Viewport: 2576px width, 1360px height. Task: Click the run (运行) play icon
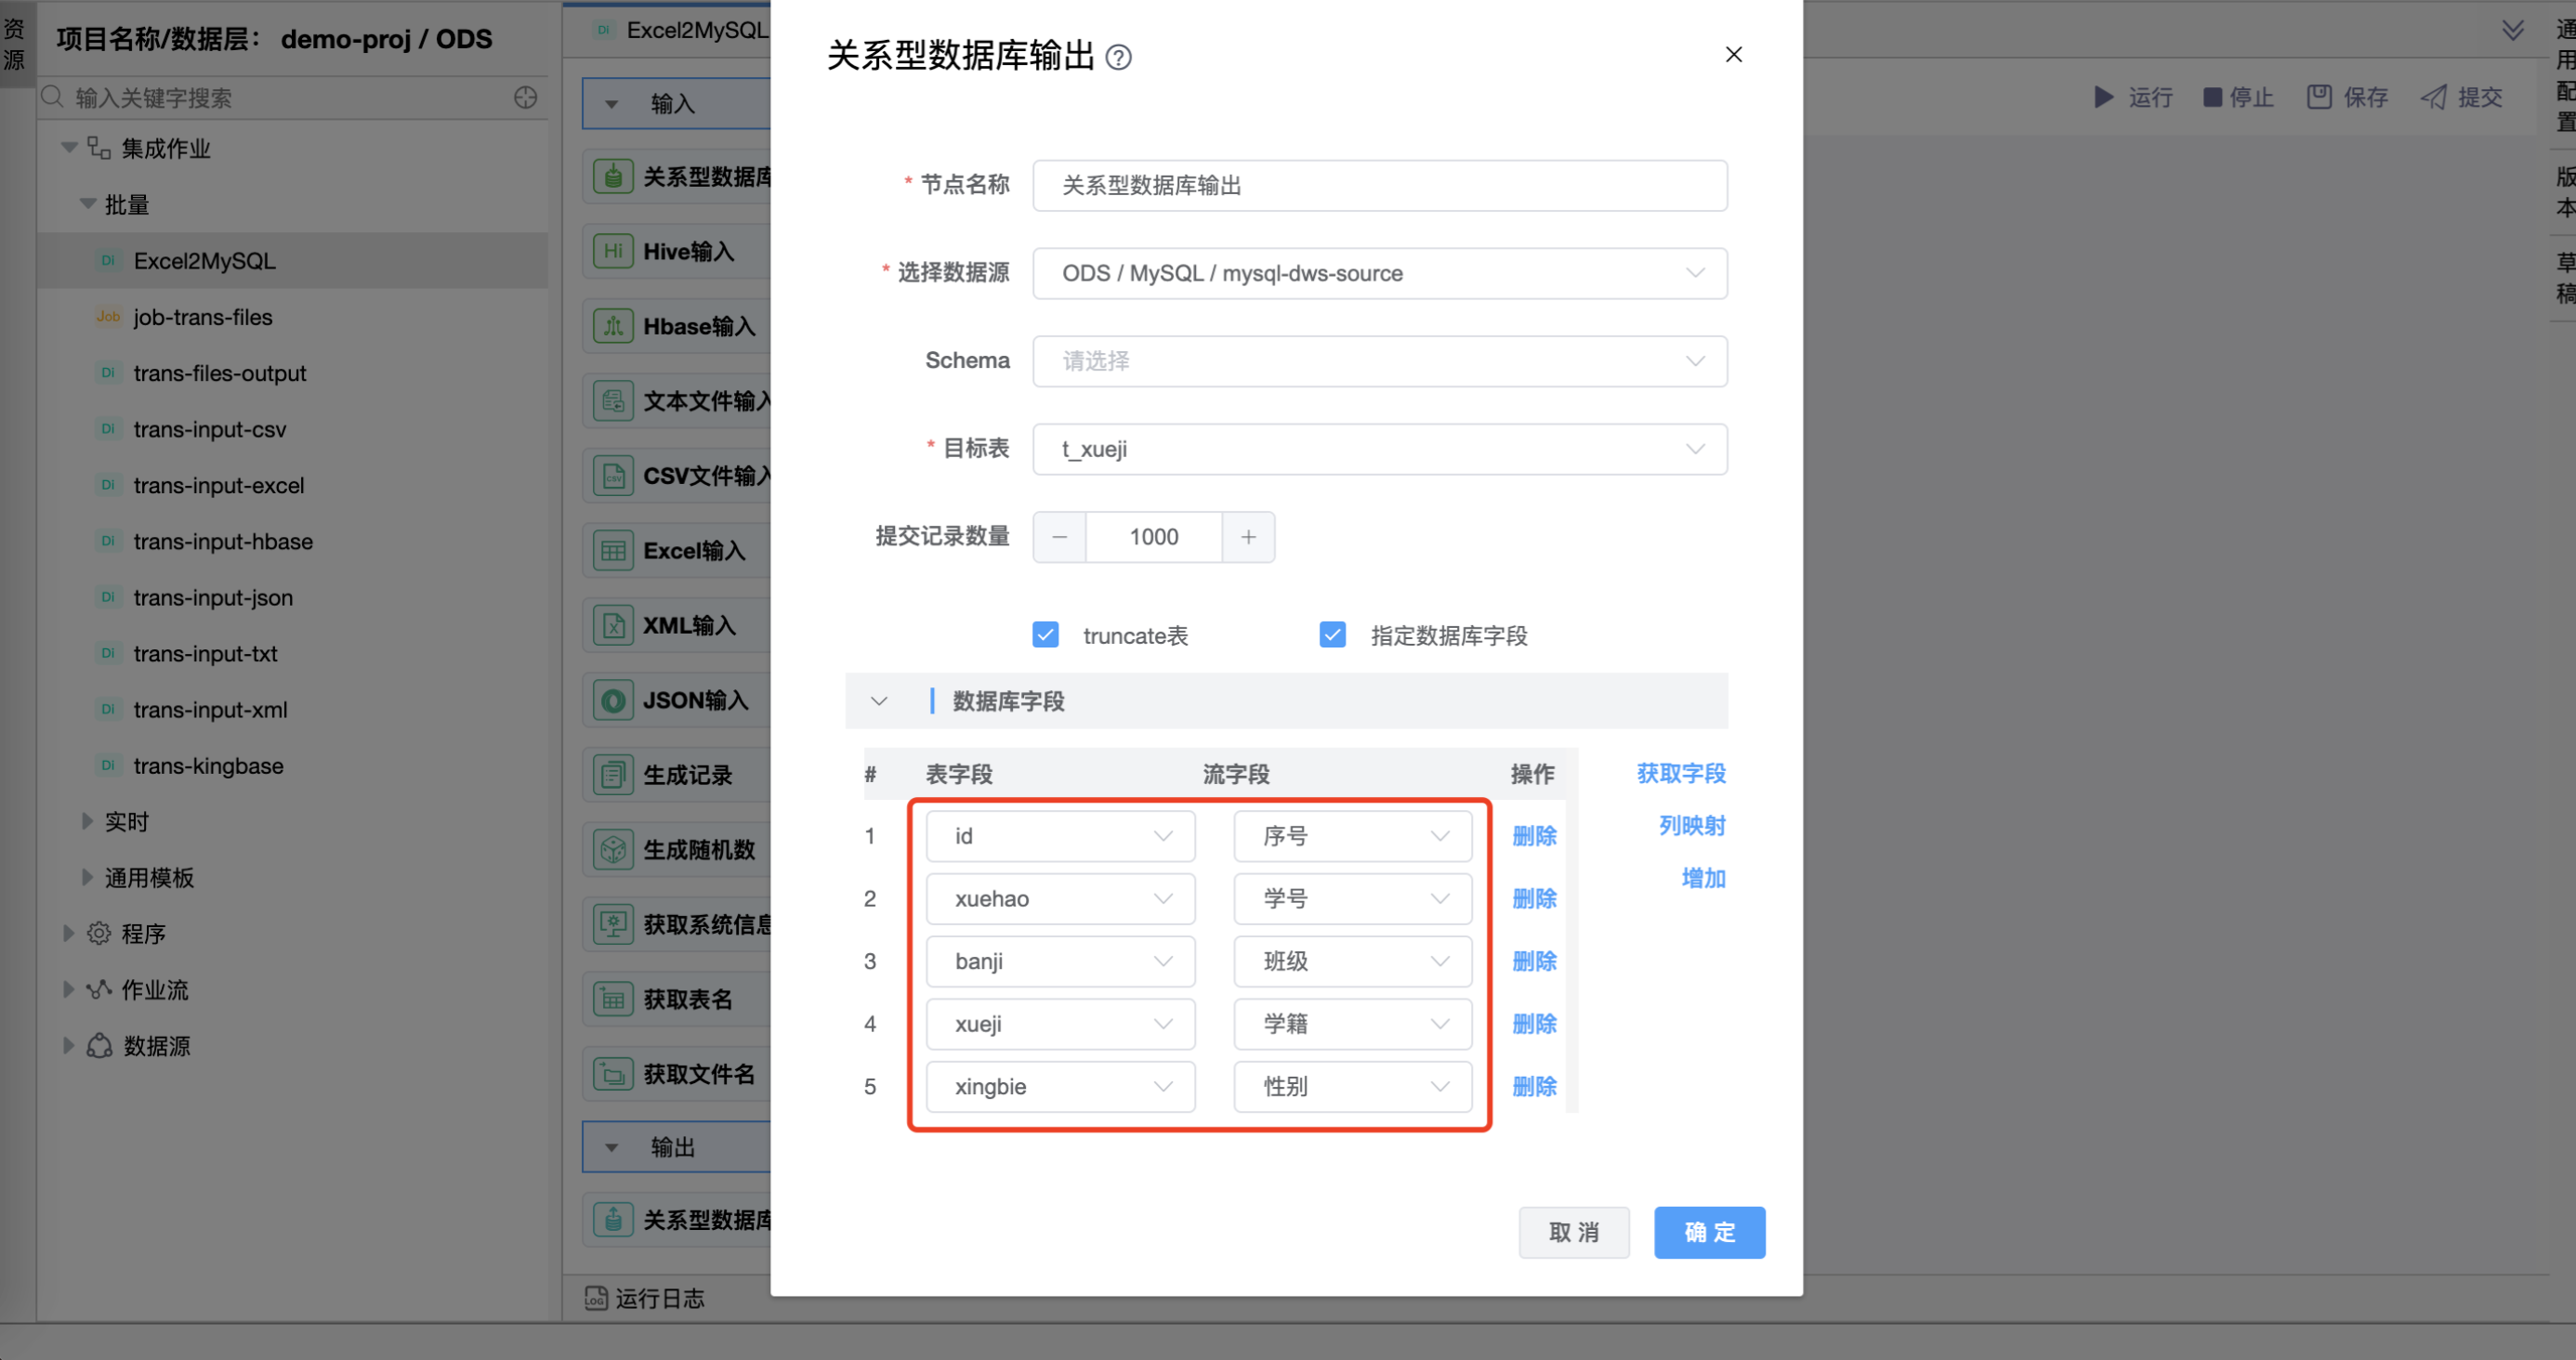2103,97
